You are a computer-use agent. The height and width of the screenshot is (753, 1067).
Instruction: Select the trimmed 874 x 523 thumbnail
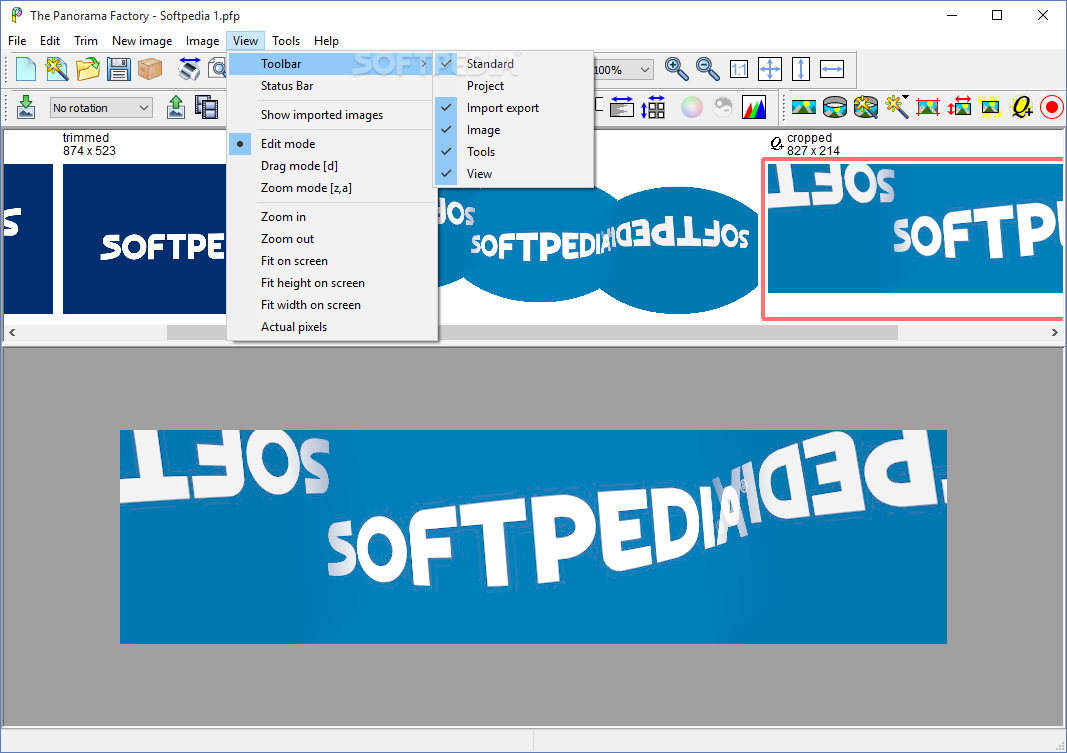coord(144,239)
